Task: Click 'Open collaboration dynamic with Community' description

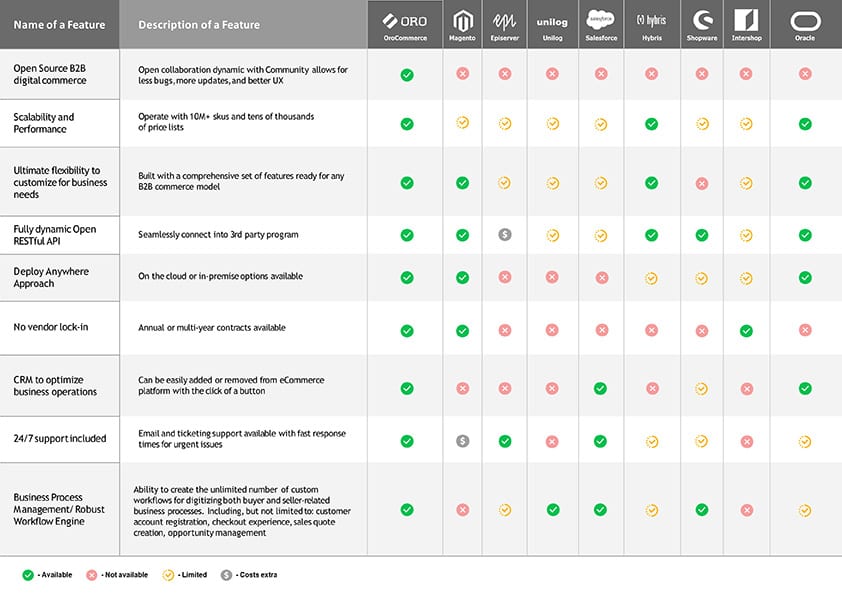Action: click(243, 75)
